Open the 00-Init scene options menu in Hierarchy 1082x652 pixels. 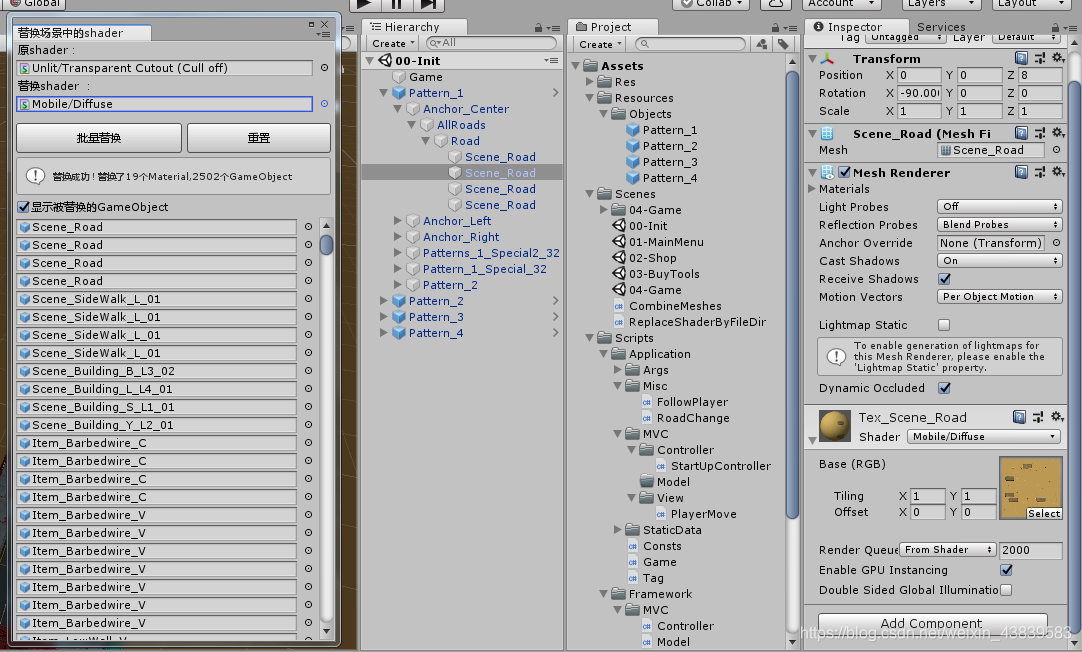pyautogui.click(x=551, y=61)
